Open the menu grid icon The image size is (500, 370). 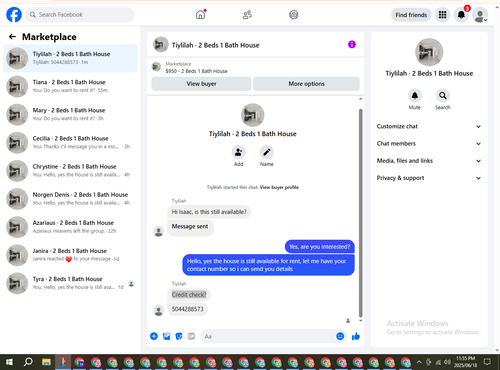(442, 15)
